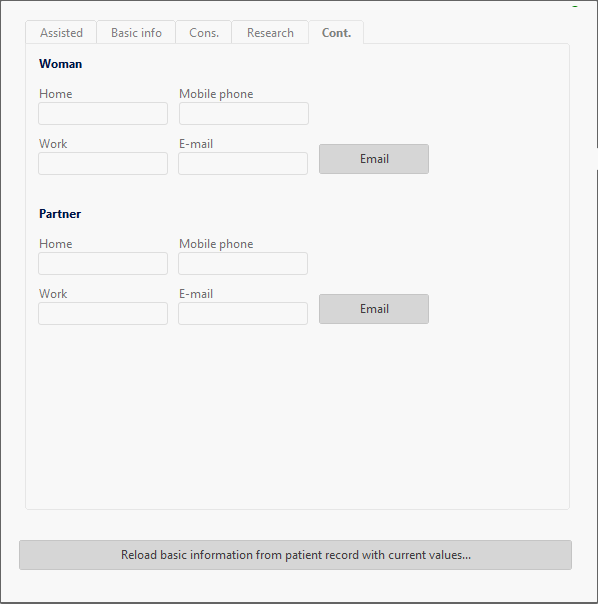Image resolution: width=598 pixels, height=604 pixels.
Task: Click the Mobile phone label in Woman section
Action: 216,94
